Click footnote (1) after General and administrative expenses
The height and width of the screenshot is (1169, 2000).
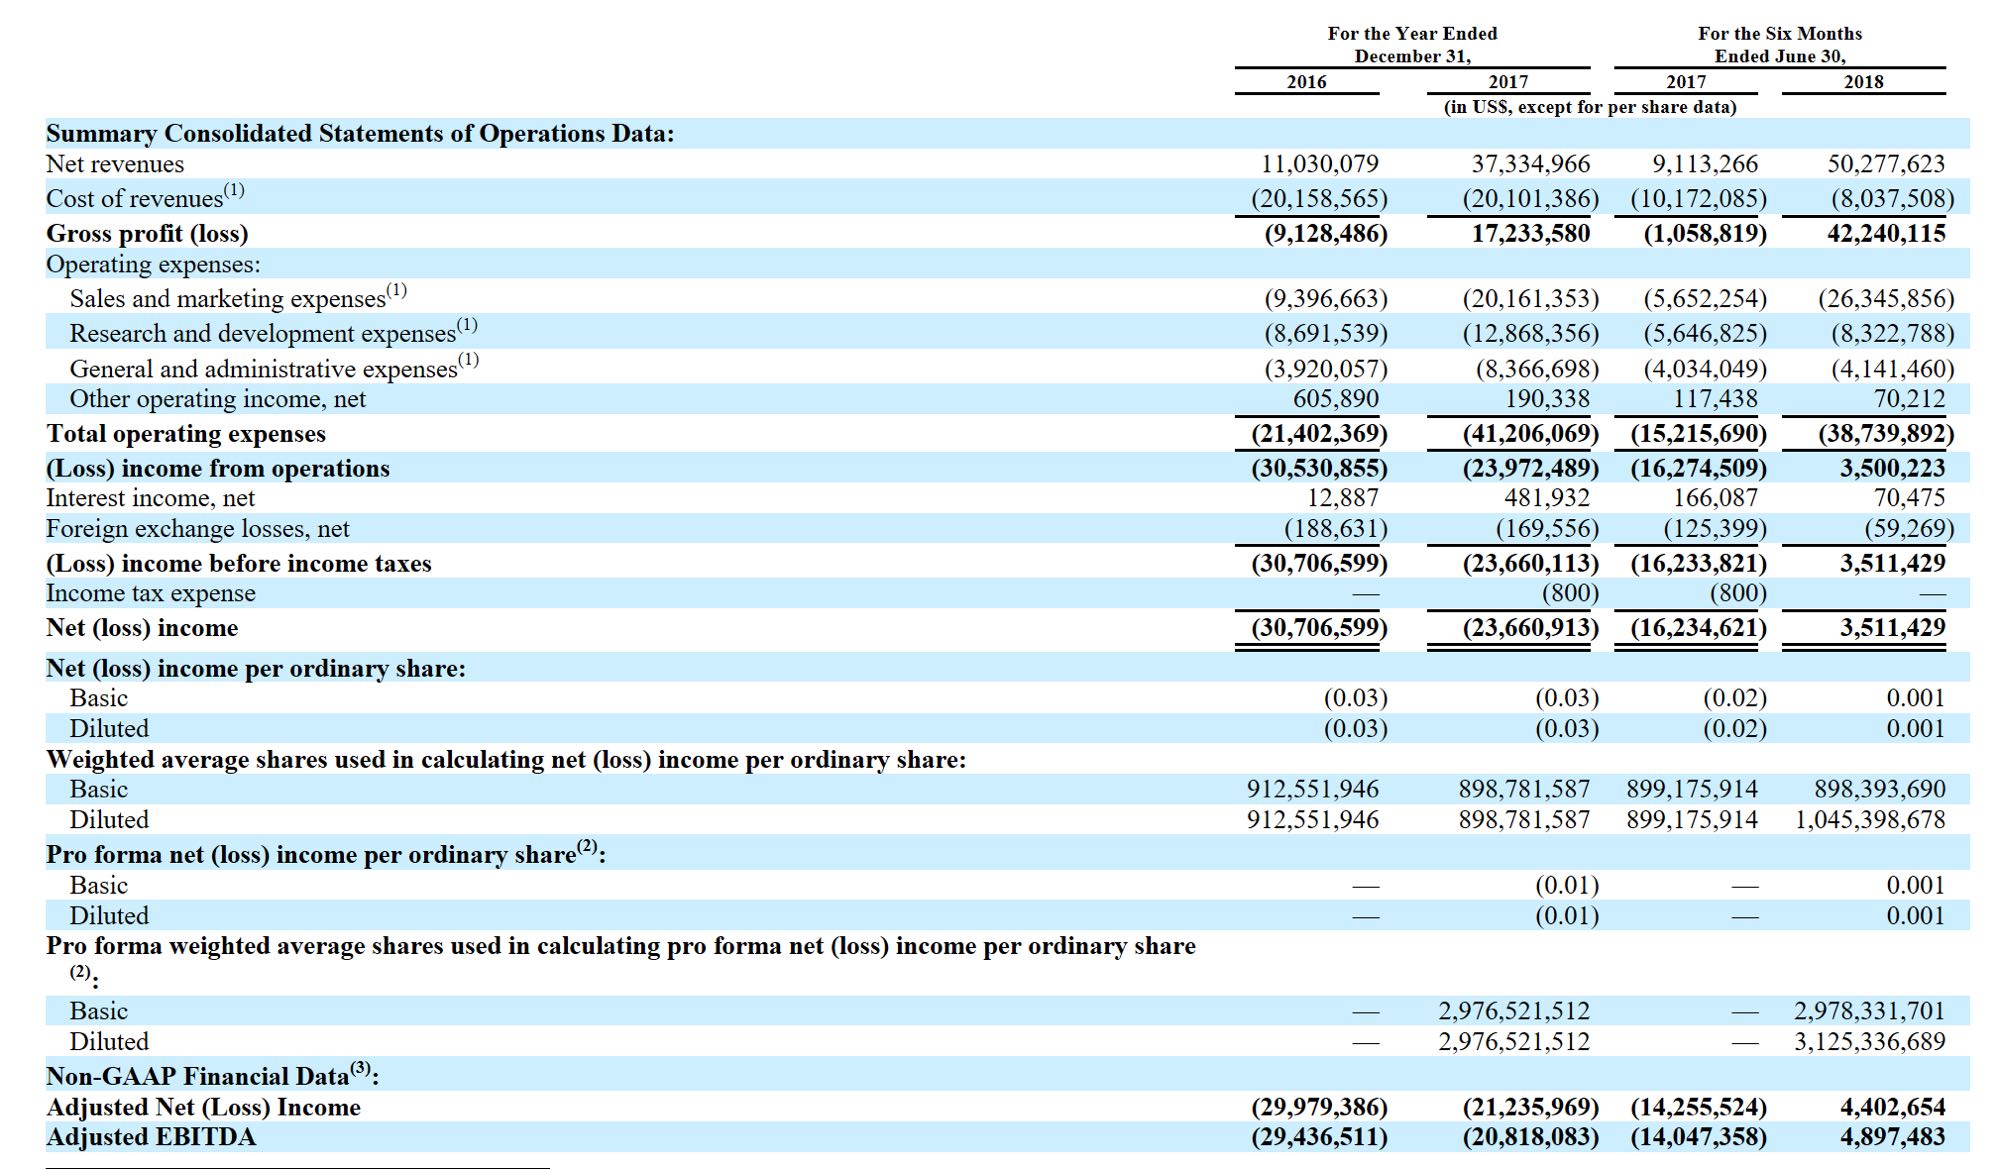click(468, 360)
